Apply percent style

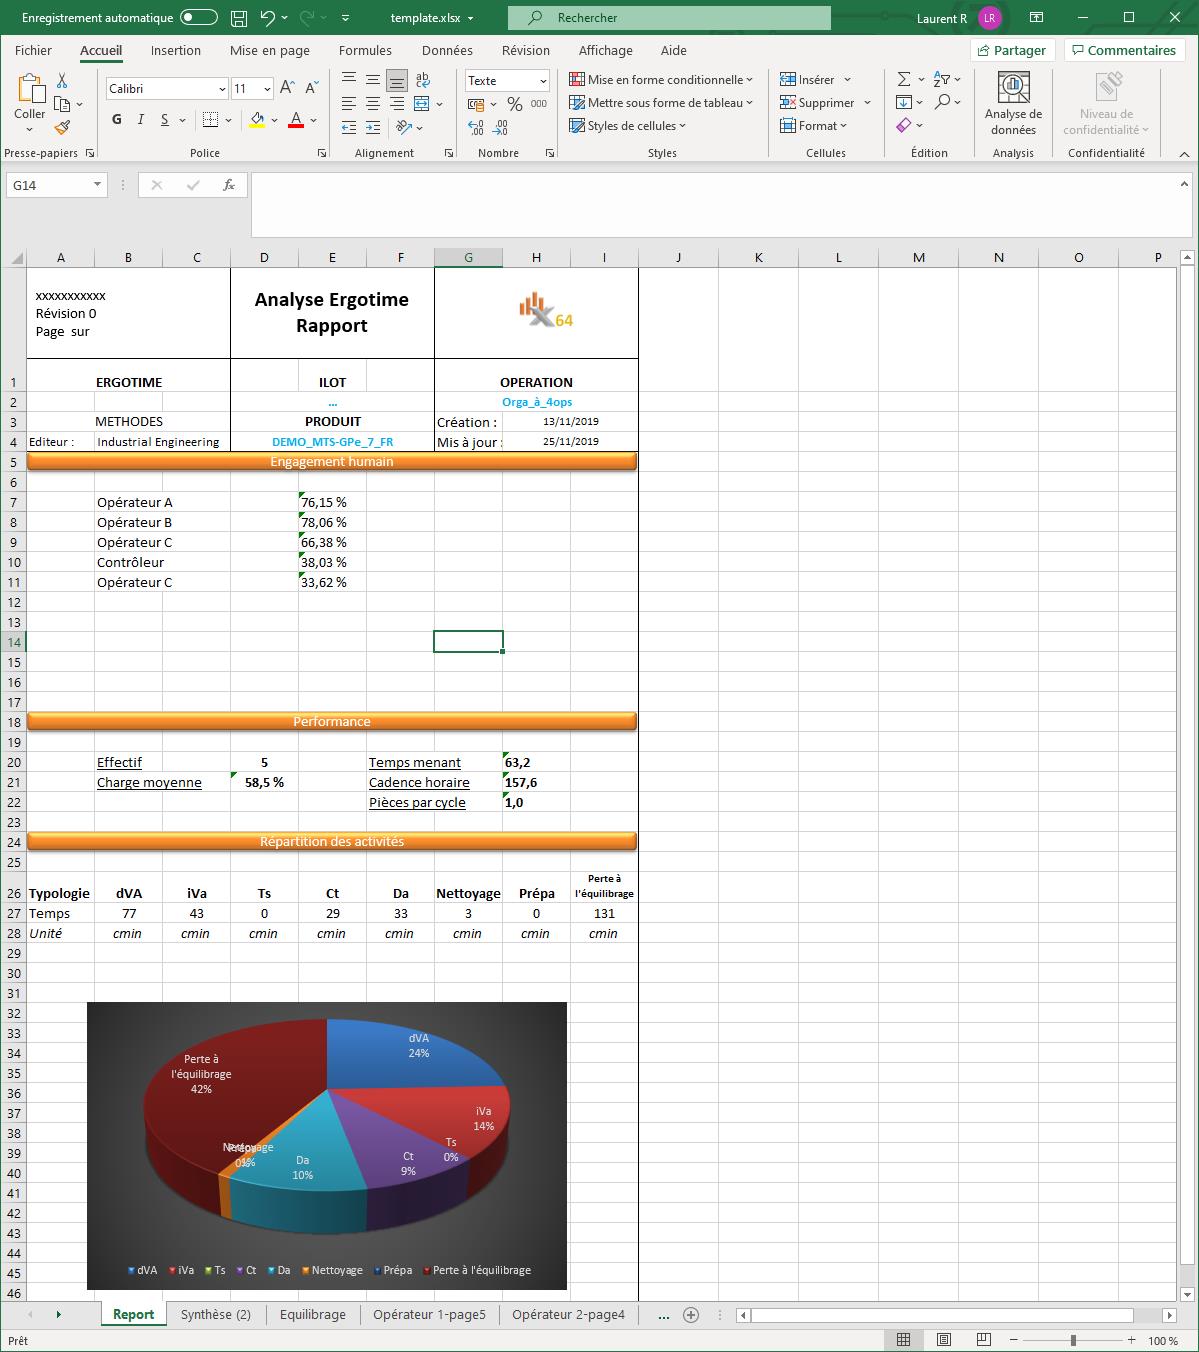pos(515,104)
